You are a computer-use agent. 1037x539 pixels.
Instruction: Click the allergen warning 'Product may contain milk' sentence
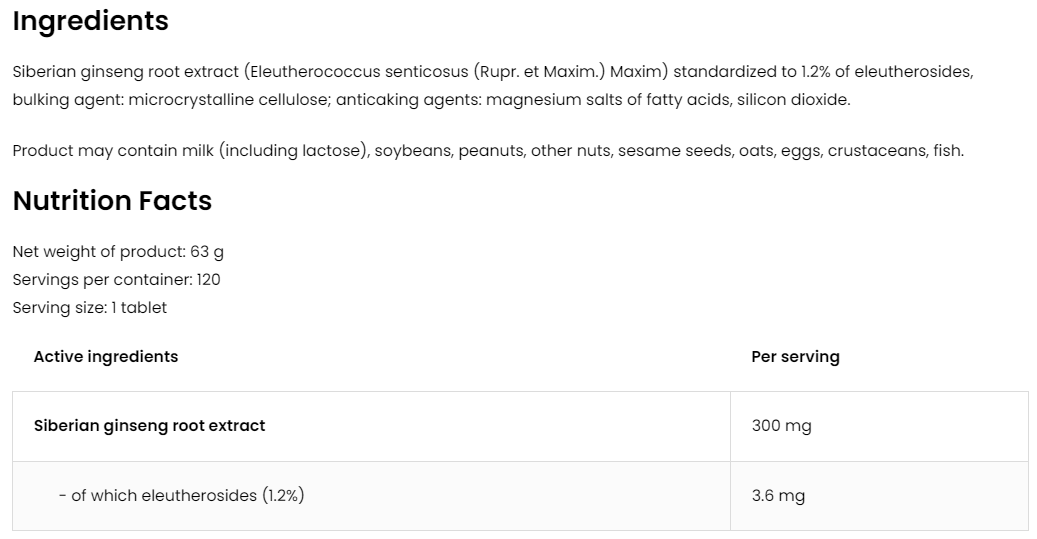point(190,151)
